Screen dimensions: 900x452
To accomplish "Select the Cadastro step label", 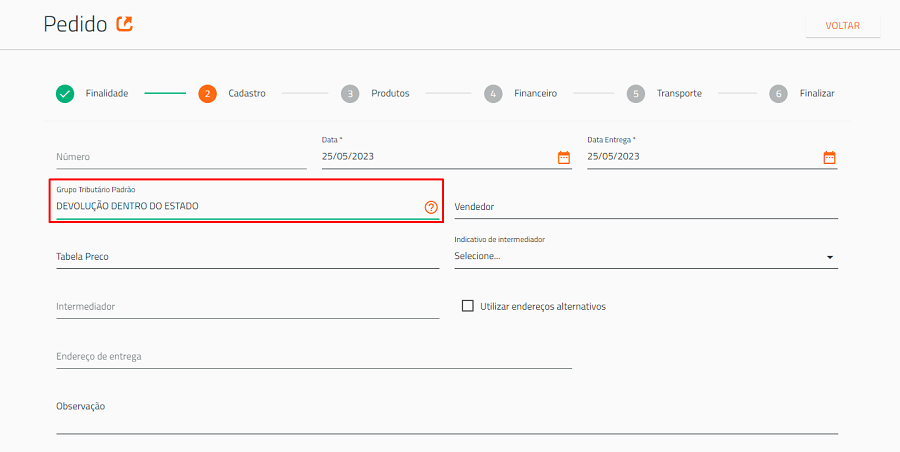I will coord(247,94).
